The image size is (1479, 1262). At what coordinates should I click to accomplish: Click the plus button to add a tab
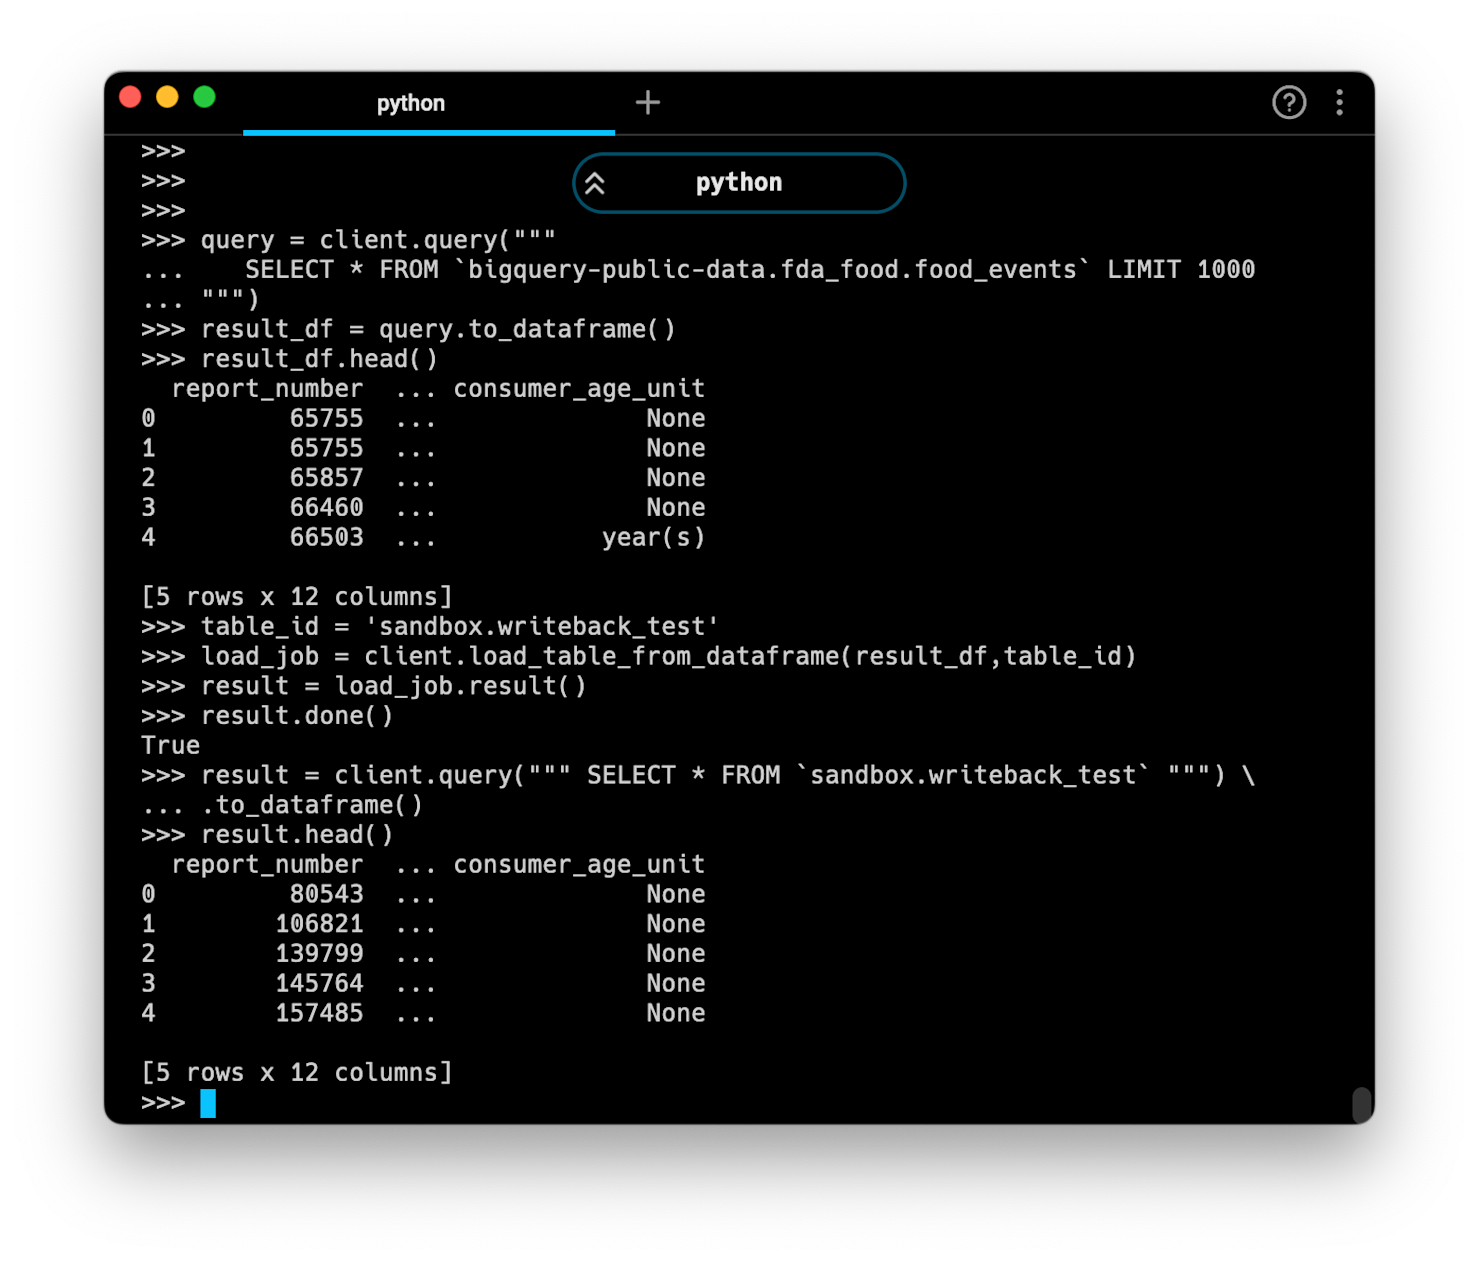click(x=648, y=102)
